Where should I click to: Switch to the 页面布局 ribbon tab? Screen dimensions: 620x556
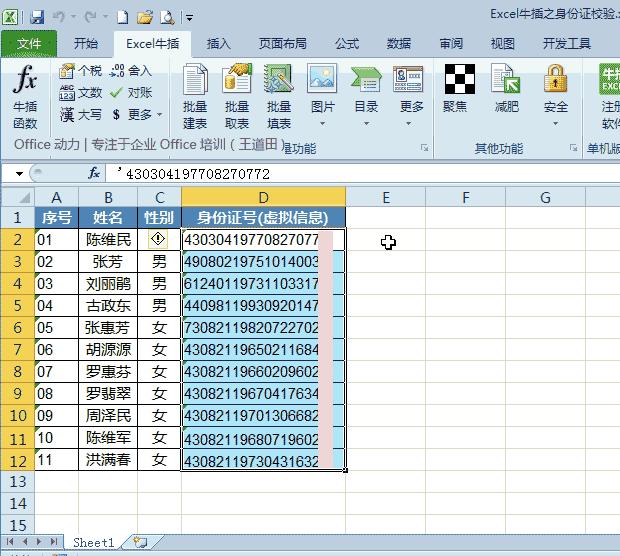[283, 44]
